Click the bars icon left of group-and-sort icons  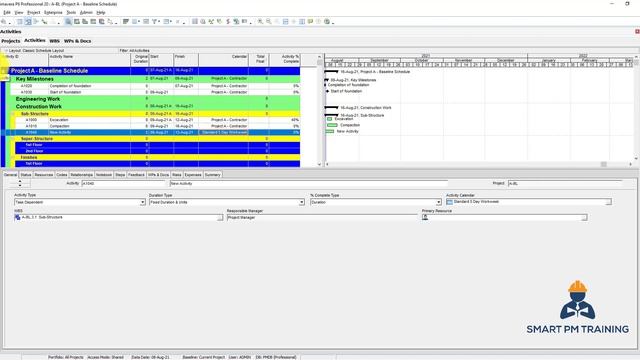126,22
